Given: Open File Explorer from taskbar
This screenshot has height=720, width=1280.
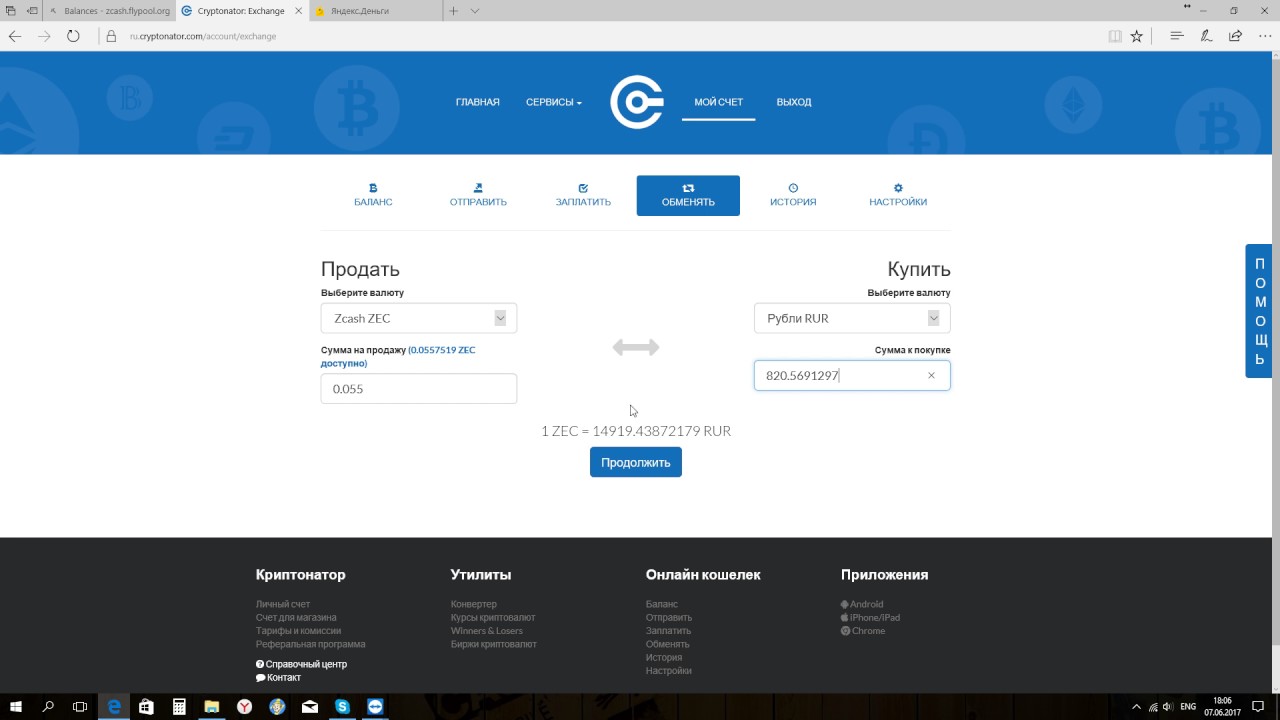Looking at the screenshot, I should (x=212, y=706).
